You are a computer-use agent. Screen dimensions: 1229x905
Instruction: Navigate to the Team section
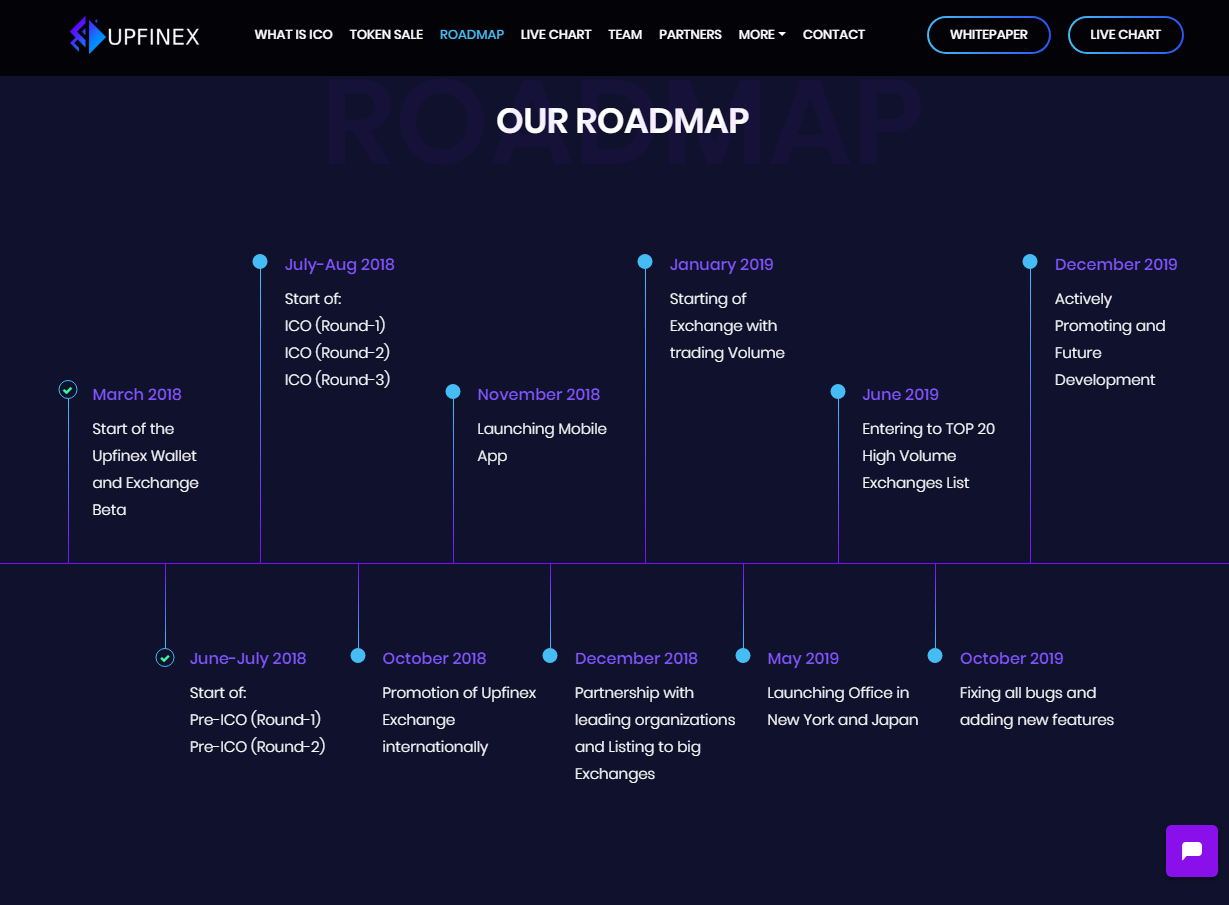tap(625, 34)
